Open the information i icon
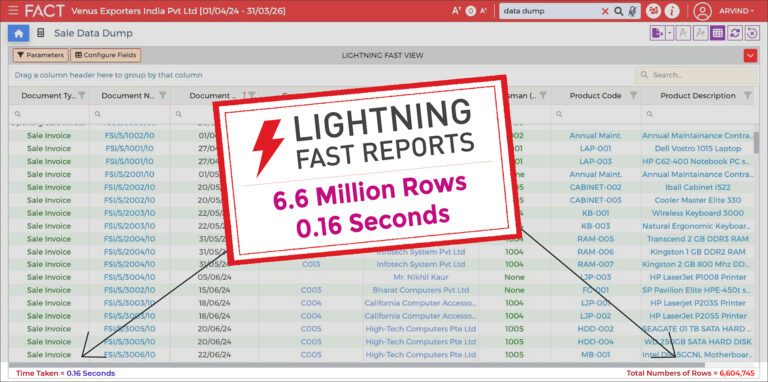The image size is (768, 382). (672, 11)
